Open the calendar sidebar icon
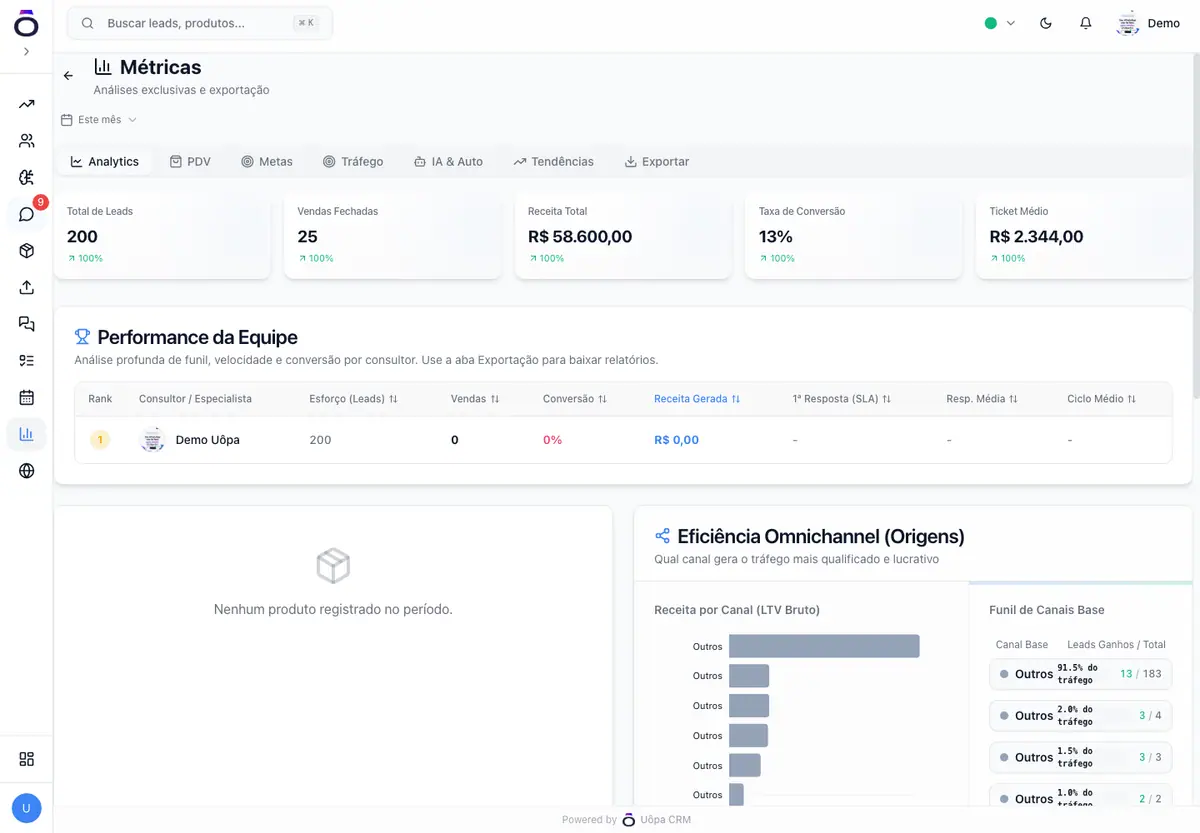The width and height of the screenshot is (1200, 833). coord(26,397)
